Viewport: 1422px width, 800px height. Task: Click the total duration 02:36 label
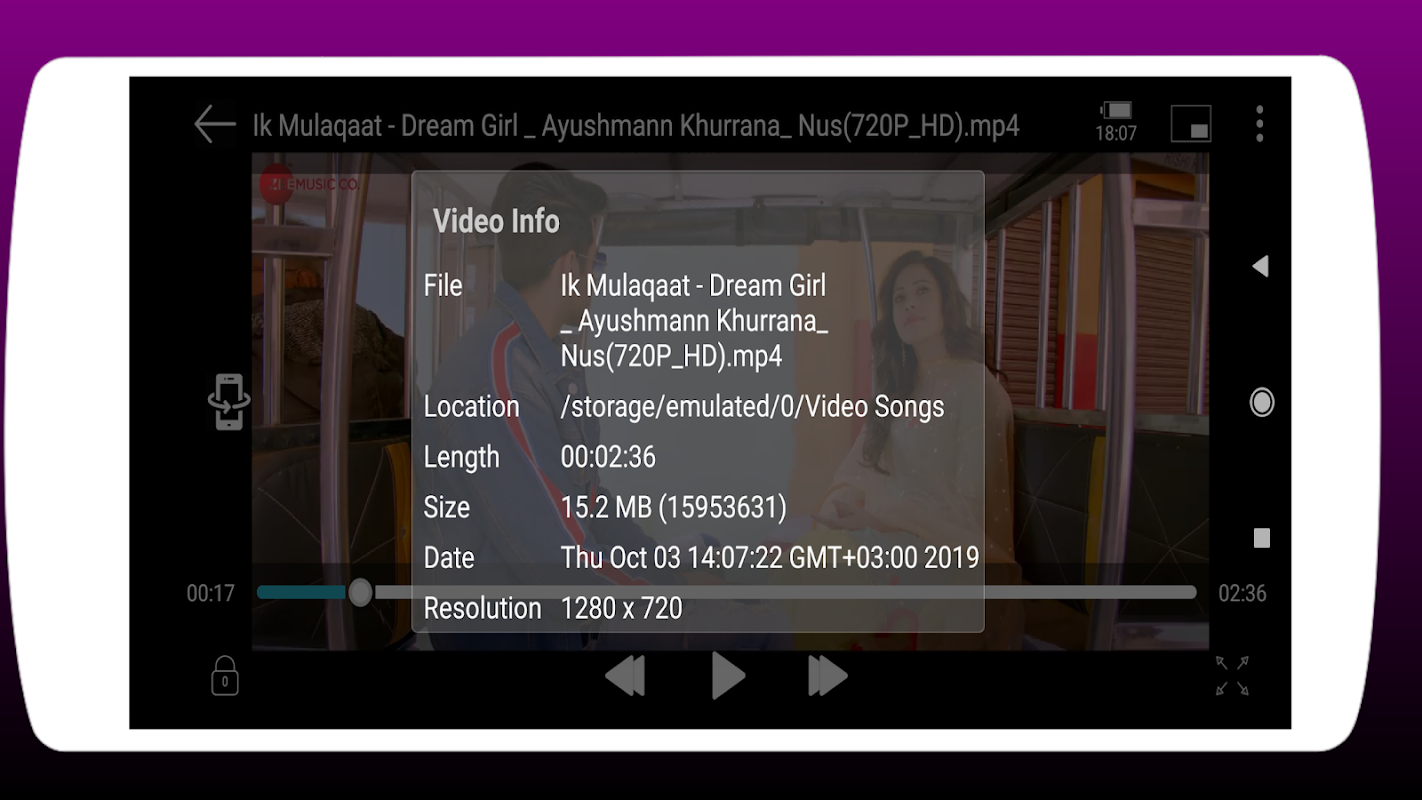1242,593
